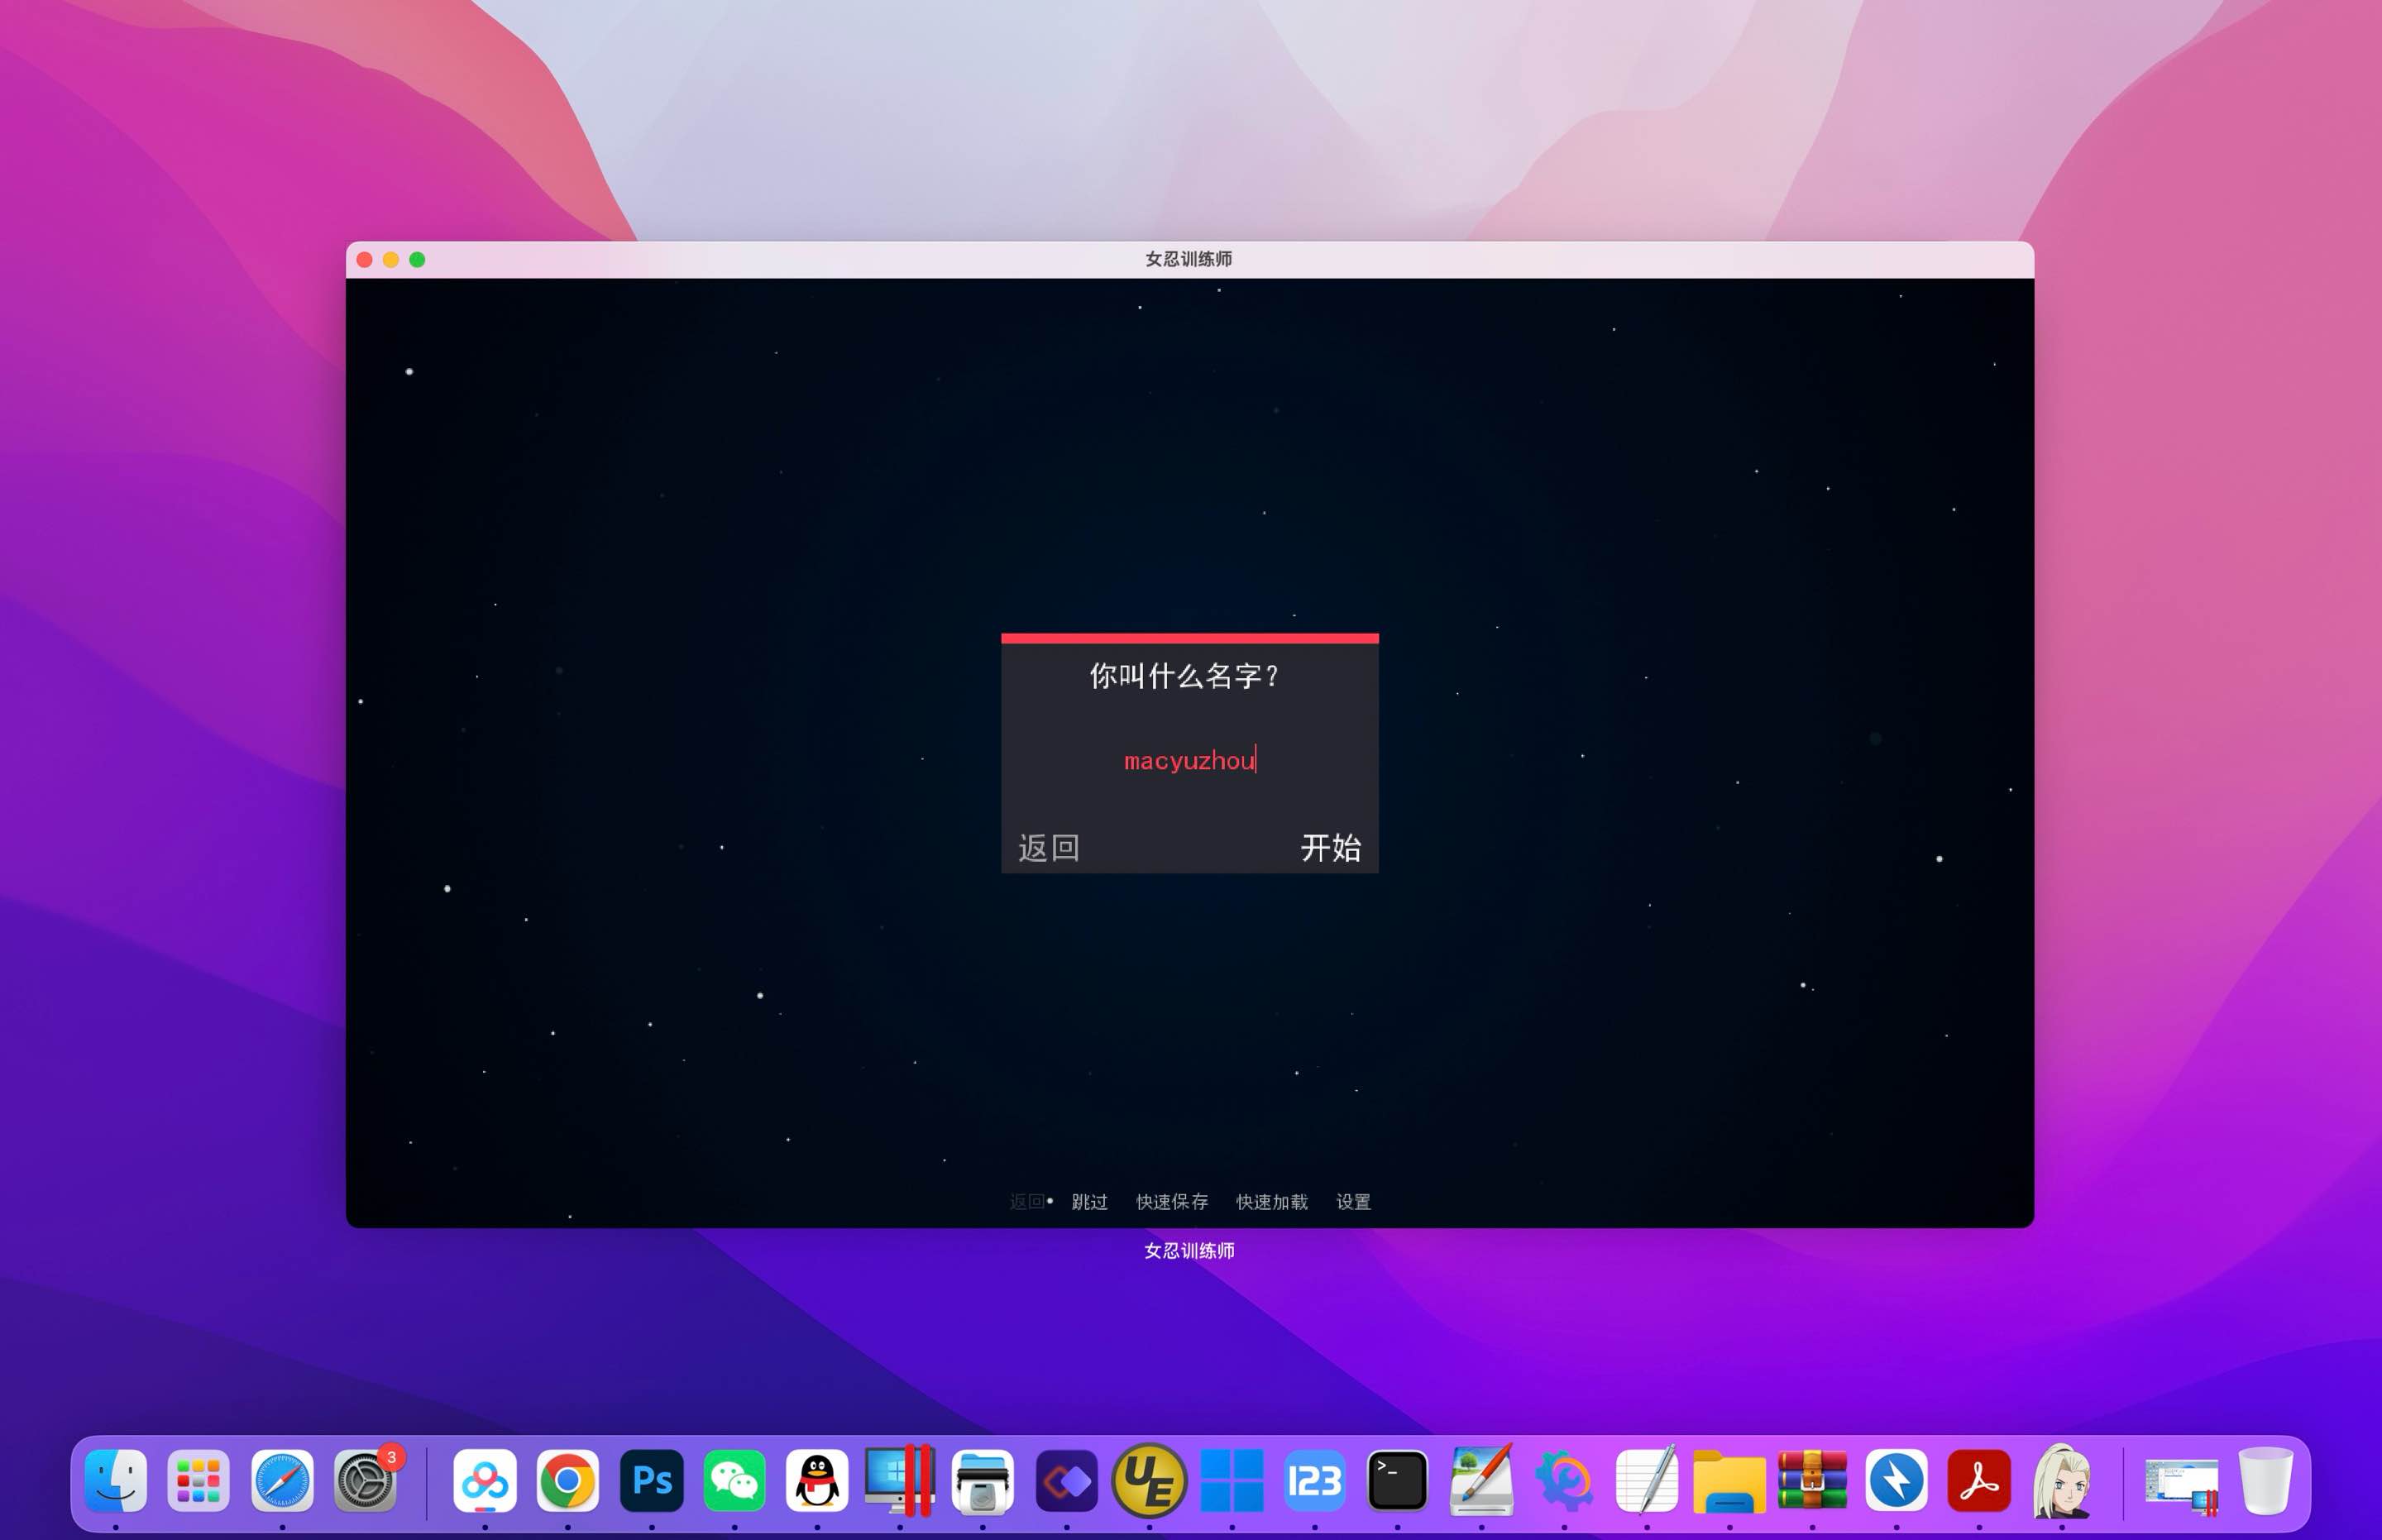The width and height of the screenshot is (2382, 1540).
Task: Click the 女忍训练师 title bar text
Action: point(1189,259)
